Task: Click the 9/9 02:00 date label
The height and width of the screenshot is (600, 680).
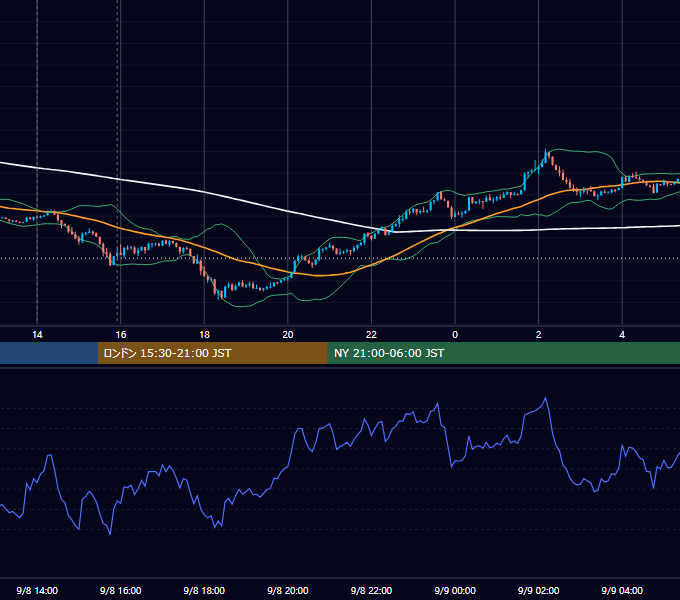Action: click(539, 591)
